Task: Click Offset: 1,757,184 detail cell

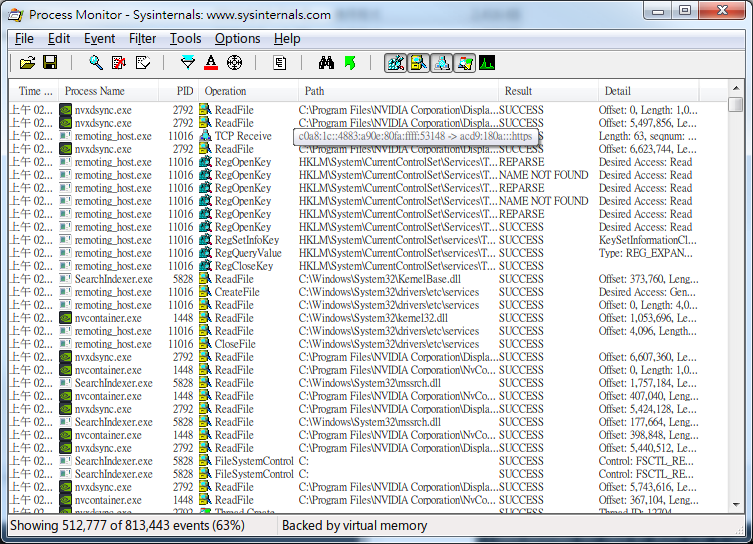Action: (x=647, y=383)
